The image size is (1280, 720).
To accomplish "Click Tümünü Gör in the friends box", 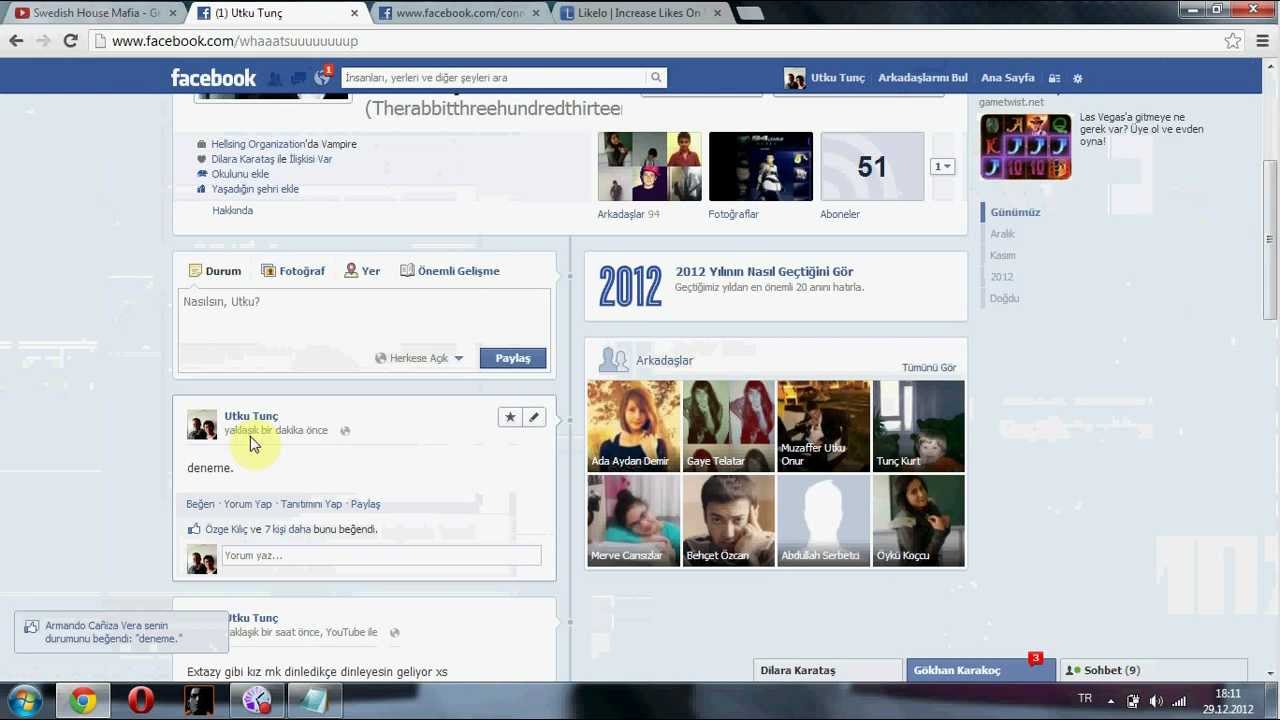I will tap(929, 368).
